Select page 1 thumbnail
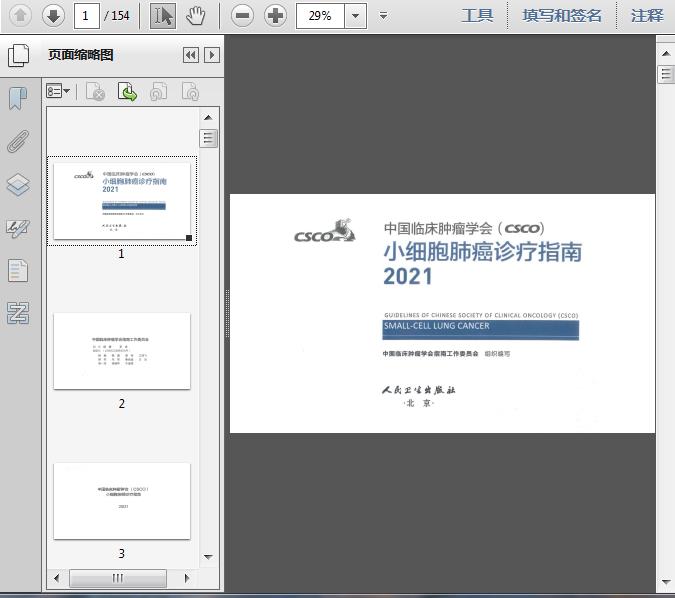Image resolution: width=675 pixels, height=598 pixels. click(122, 201)
